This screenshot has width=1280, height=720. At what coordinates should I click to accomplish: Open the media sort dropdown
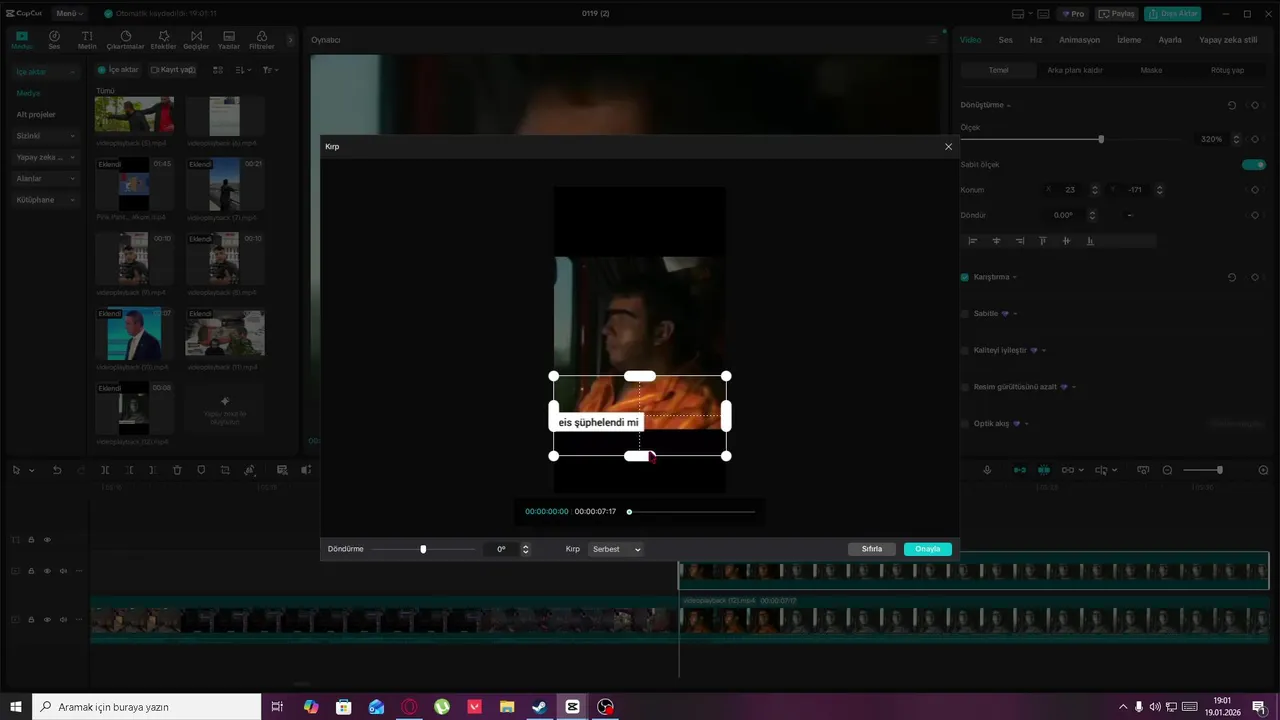tap(243, 70)
